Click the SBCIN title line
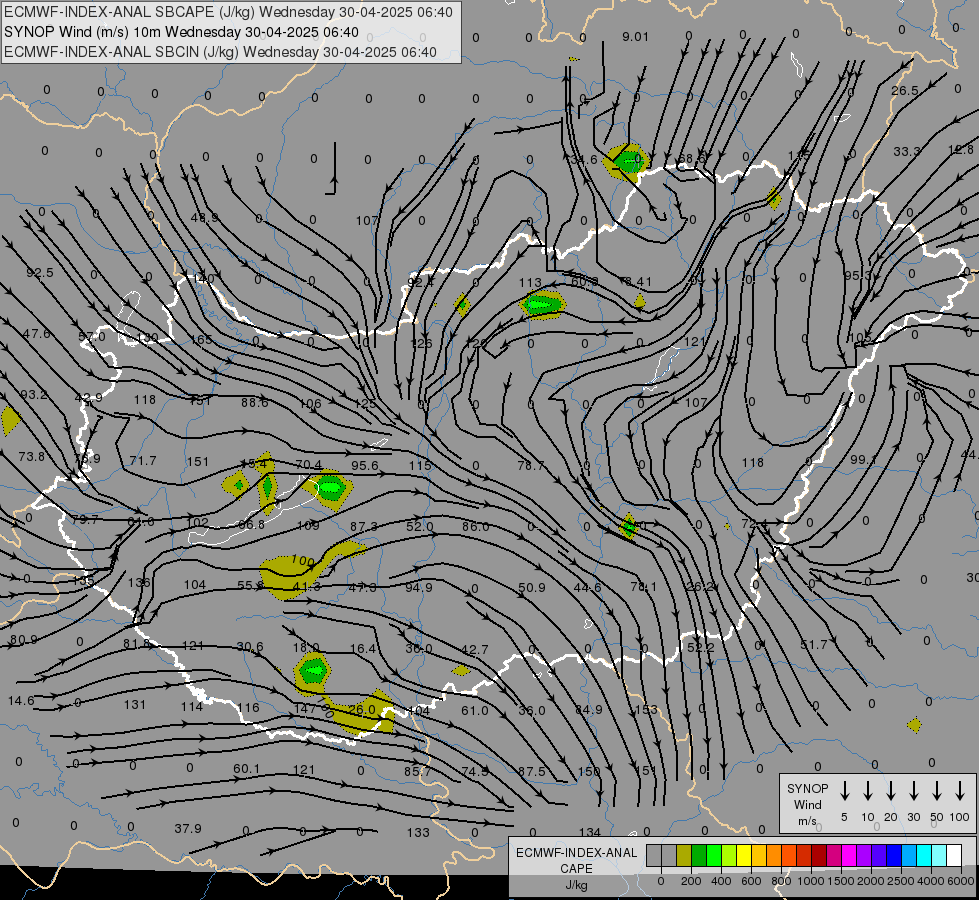Image resolution: width=979 pixels, height=900 pixels. pyautogui.click(x=220, y=52)
